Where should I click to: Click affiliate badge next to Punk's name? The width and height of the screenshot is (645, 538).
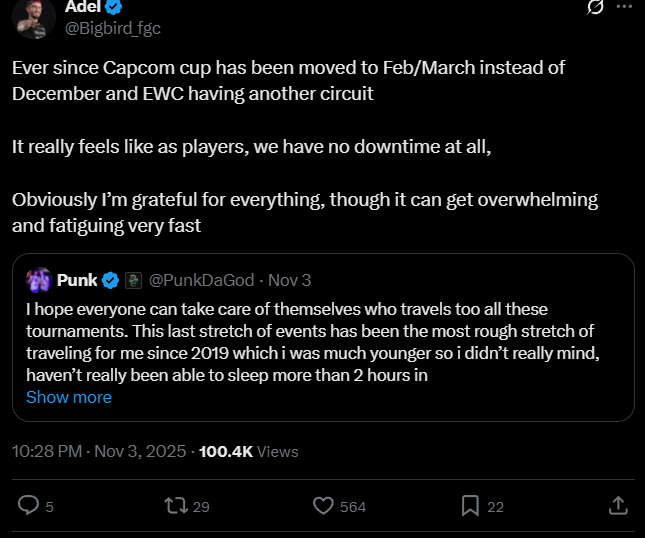click(x=133, y=281)
